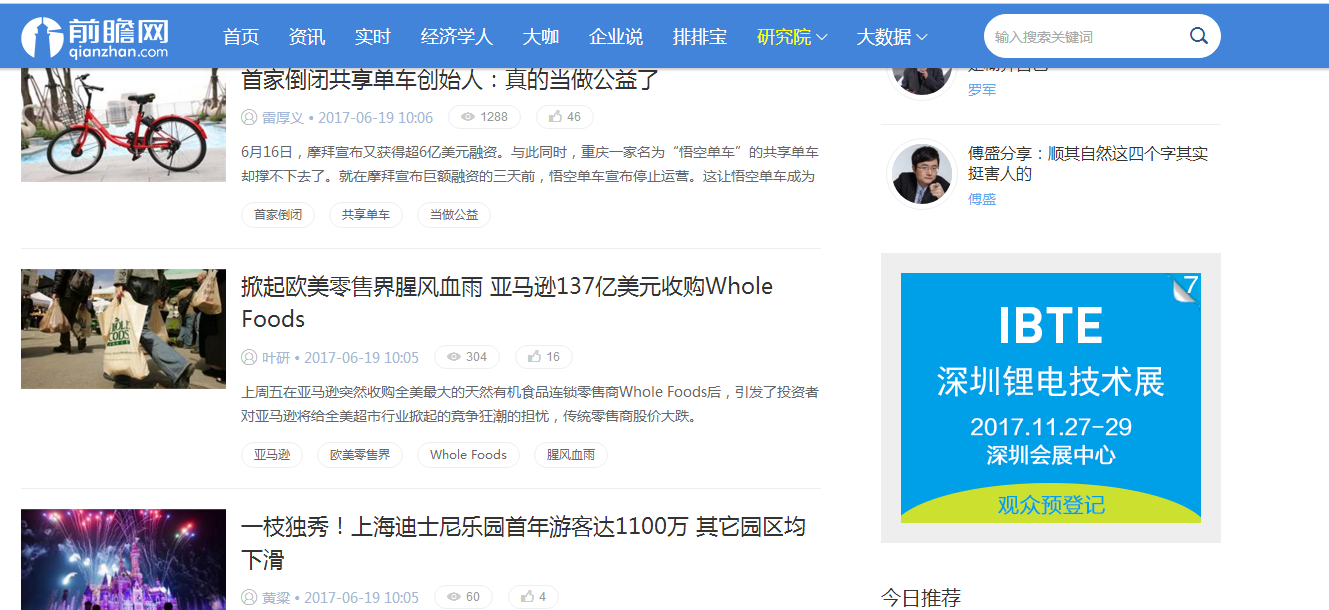Expand the 大数据 dropdown menu
1329x610 pixels.
(x=891, y=37)
